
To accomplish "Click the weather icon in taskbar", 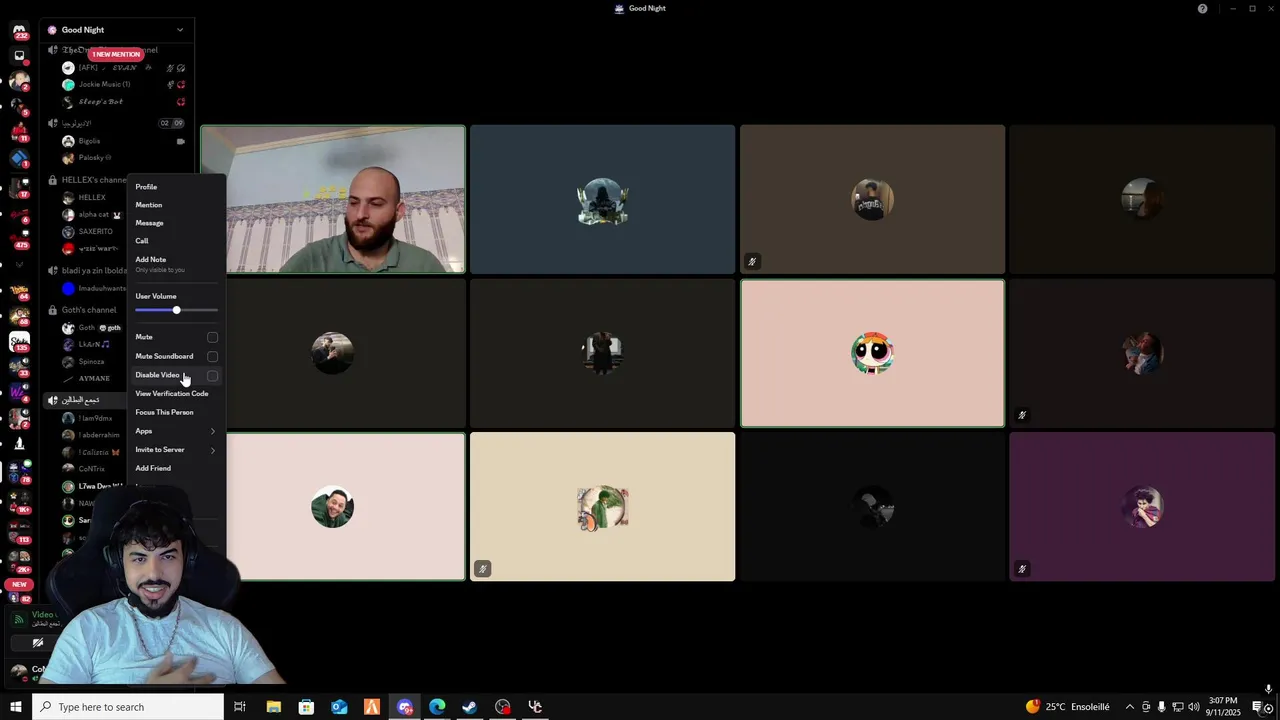I will coord(1033,706).
